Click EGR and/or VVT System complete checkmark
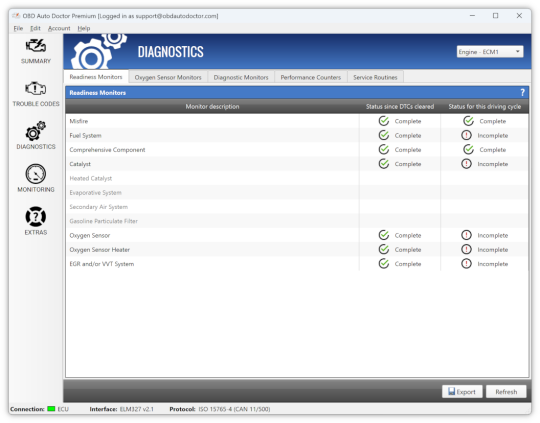Image resolution: width=540 pixels, height=423 pixels. pyautogui.click(x=384, y=264)
